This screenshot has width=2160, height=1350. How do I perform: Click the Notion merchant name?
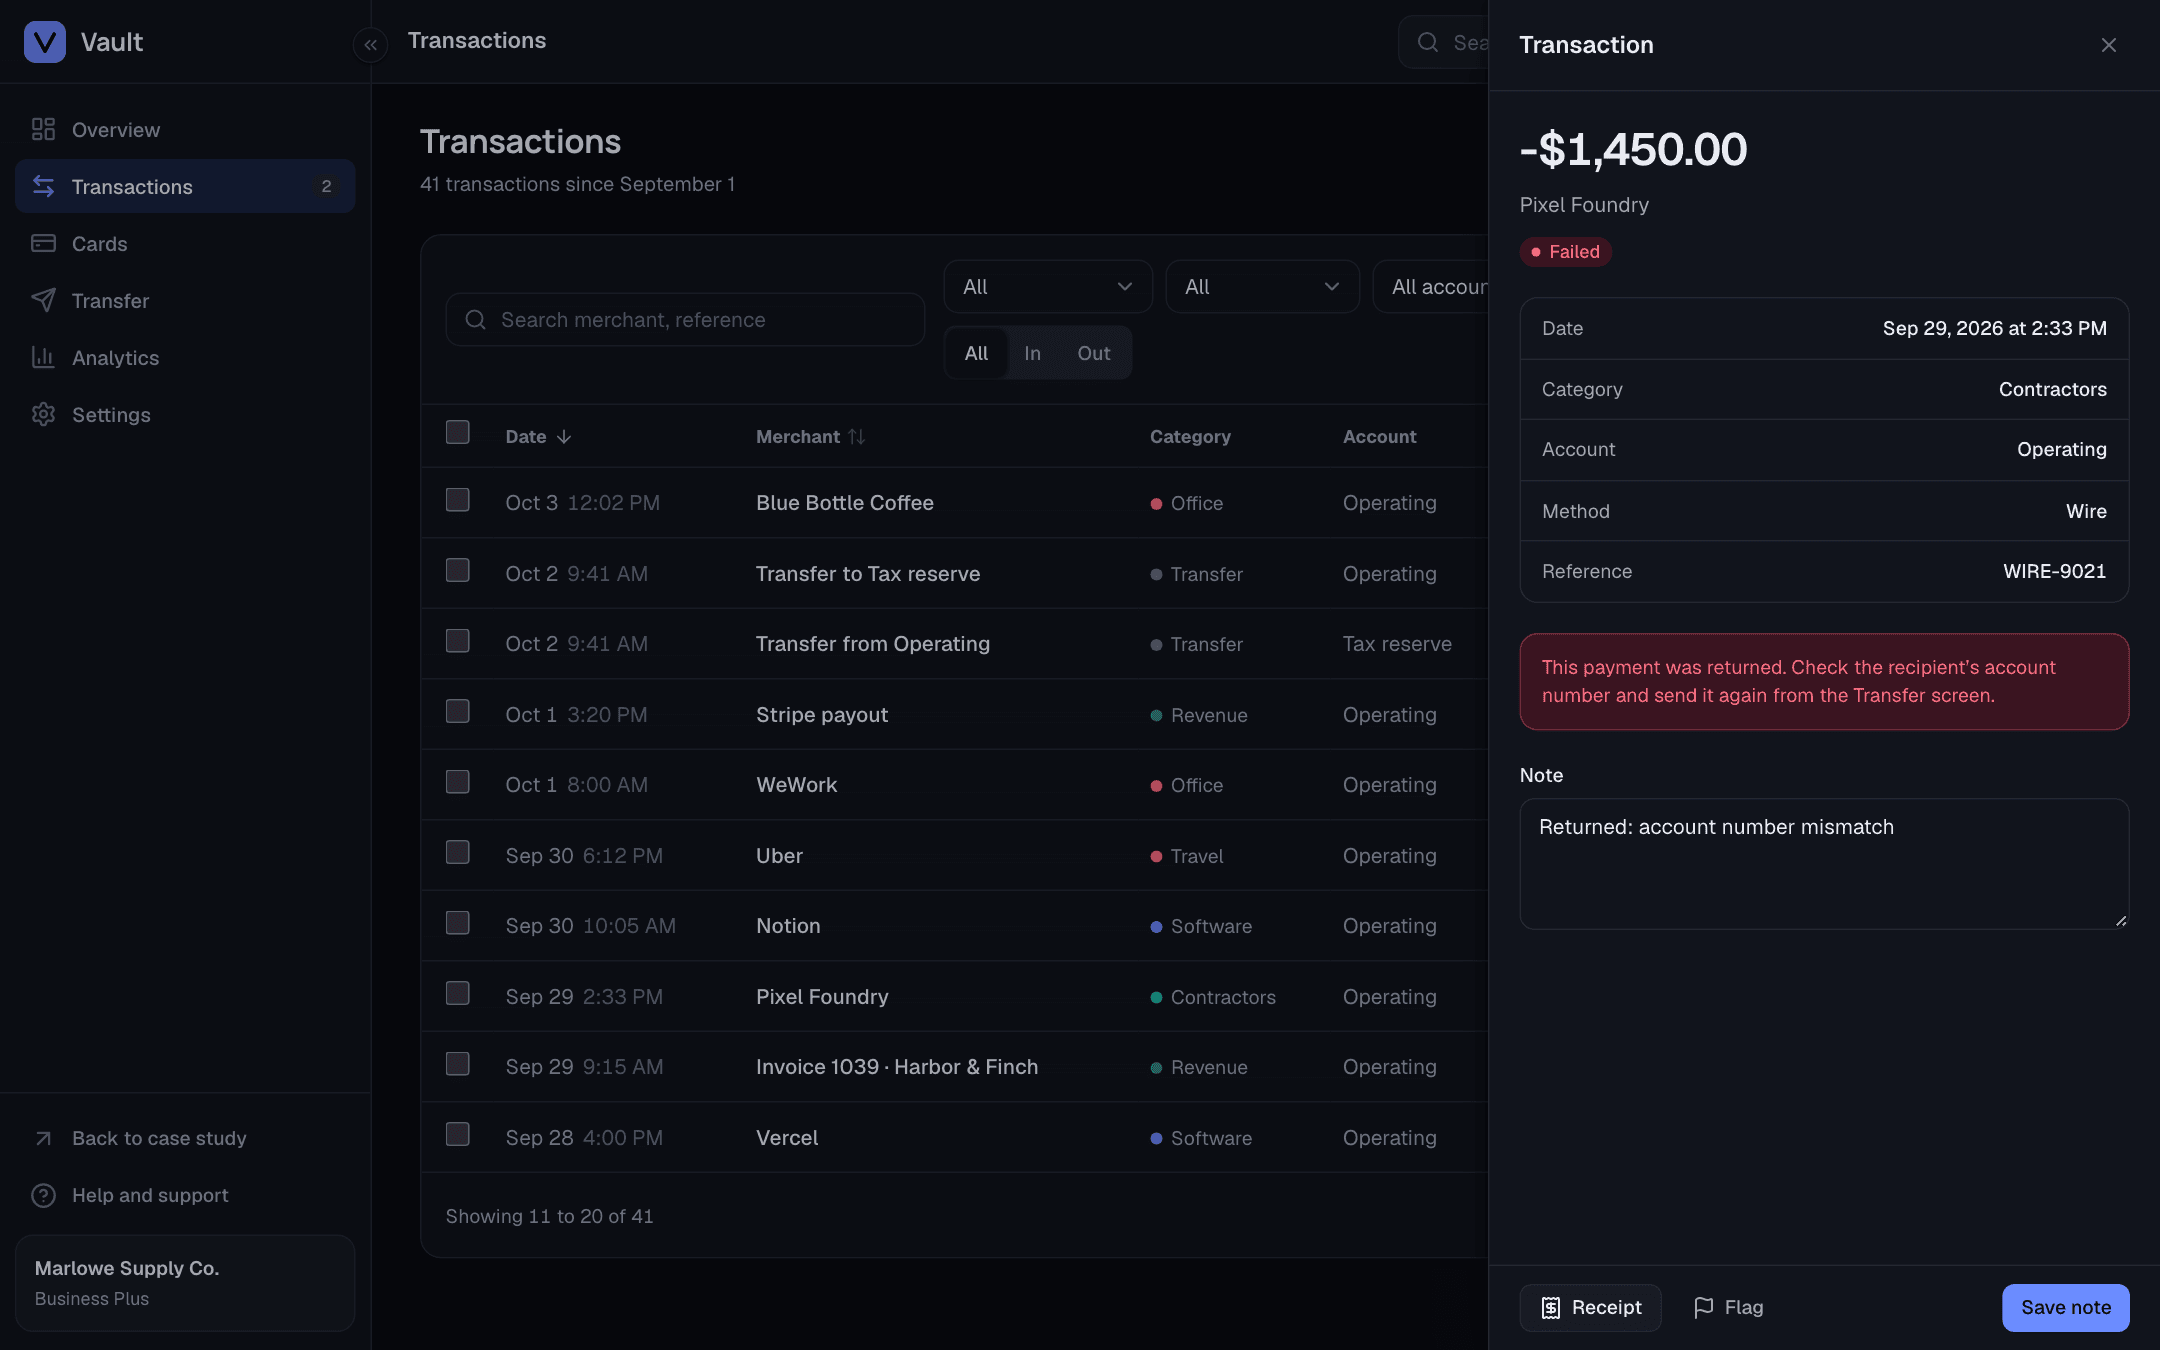pos(788,926)
